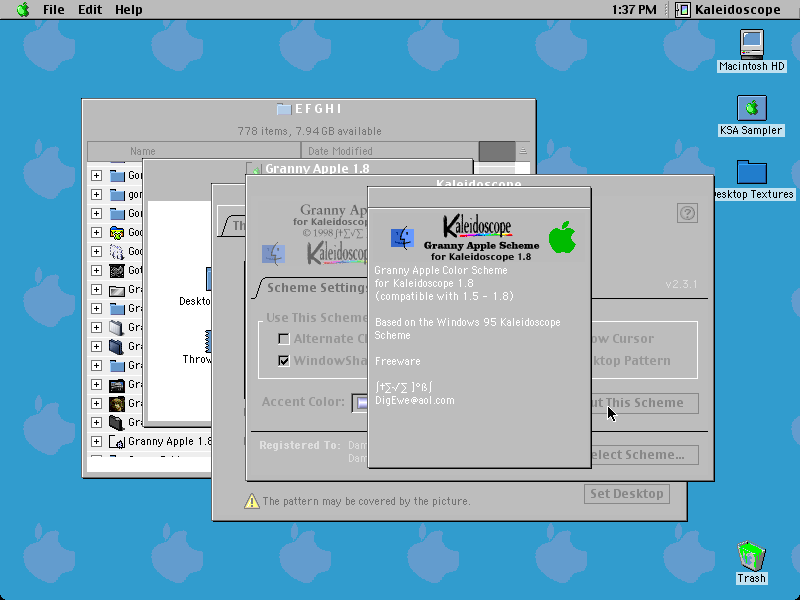Sort EFGHI list by Date Modified column

click(390, 151)
